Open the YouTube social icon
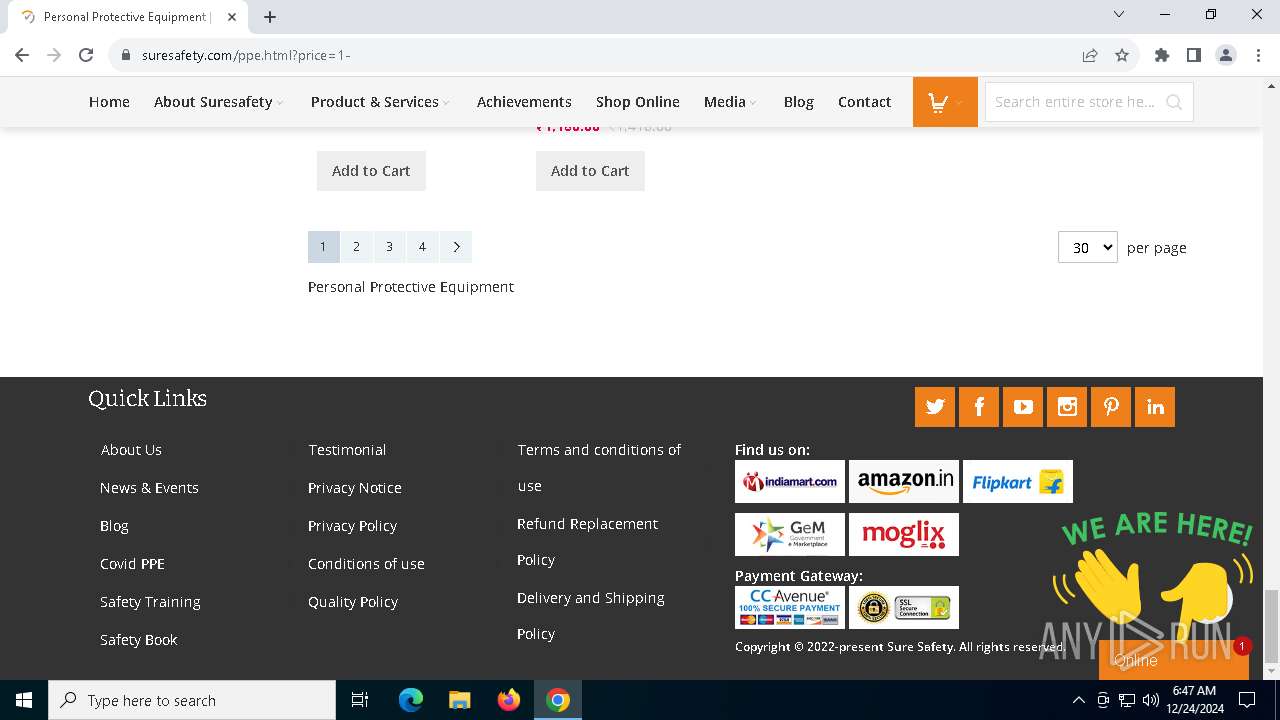The height and width of the screenshot is (720, 1280). pos(1023,407)
